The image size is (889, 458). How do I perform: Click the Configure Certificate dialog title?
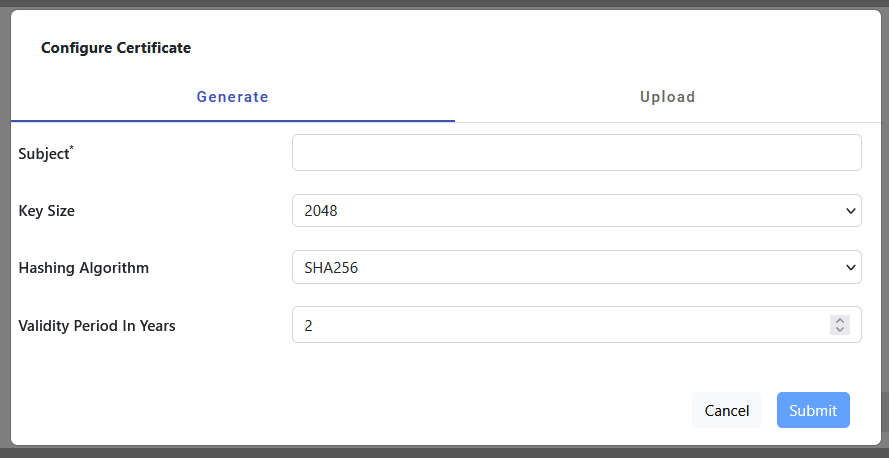click(x=116, y=47)
